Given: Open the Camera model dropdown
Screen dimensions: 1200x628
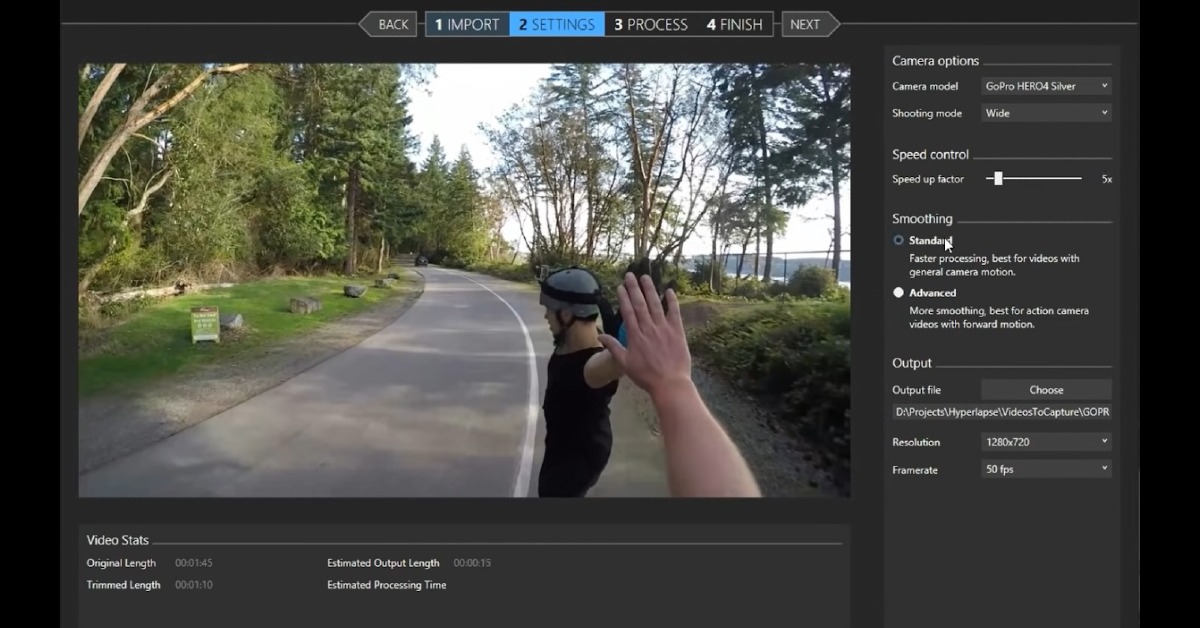Looking at the screenshot, I should [1045, 86].
